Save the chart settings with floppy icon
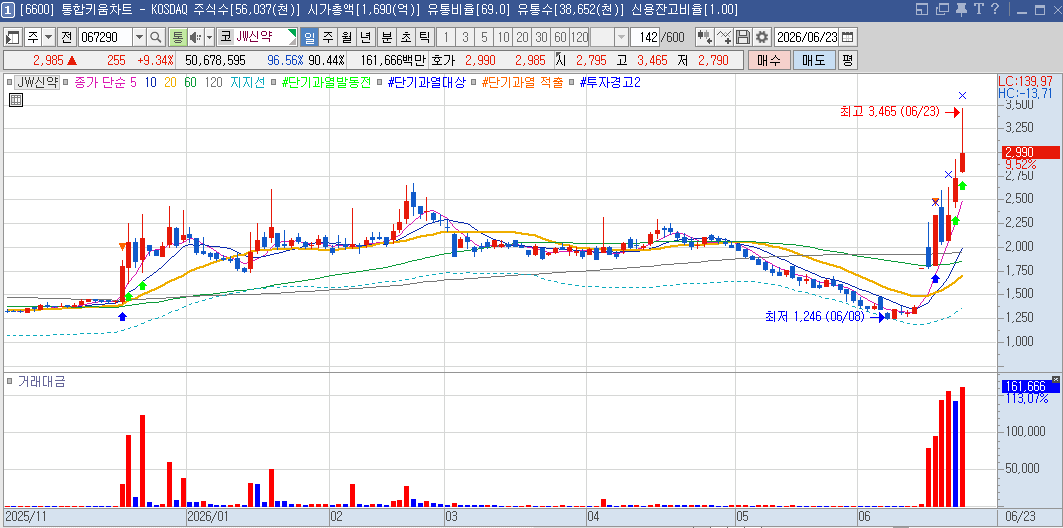 coord(743,37)
